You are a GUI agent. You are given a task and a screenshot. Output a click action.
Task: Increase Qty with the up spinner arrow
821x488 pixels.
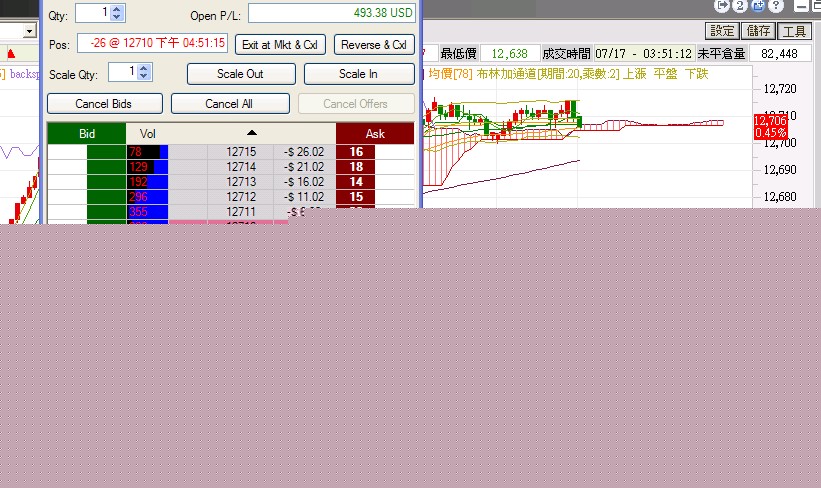pyautogui.click(x=117, y=9)
